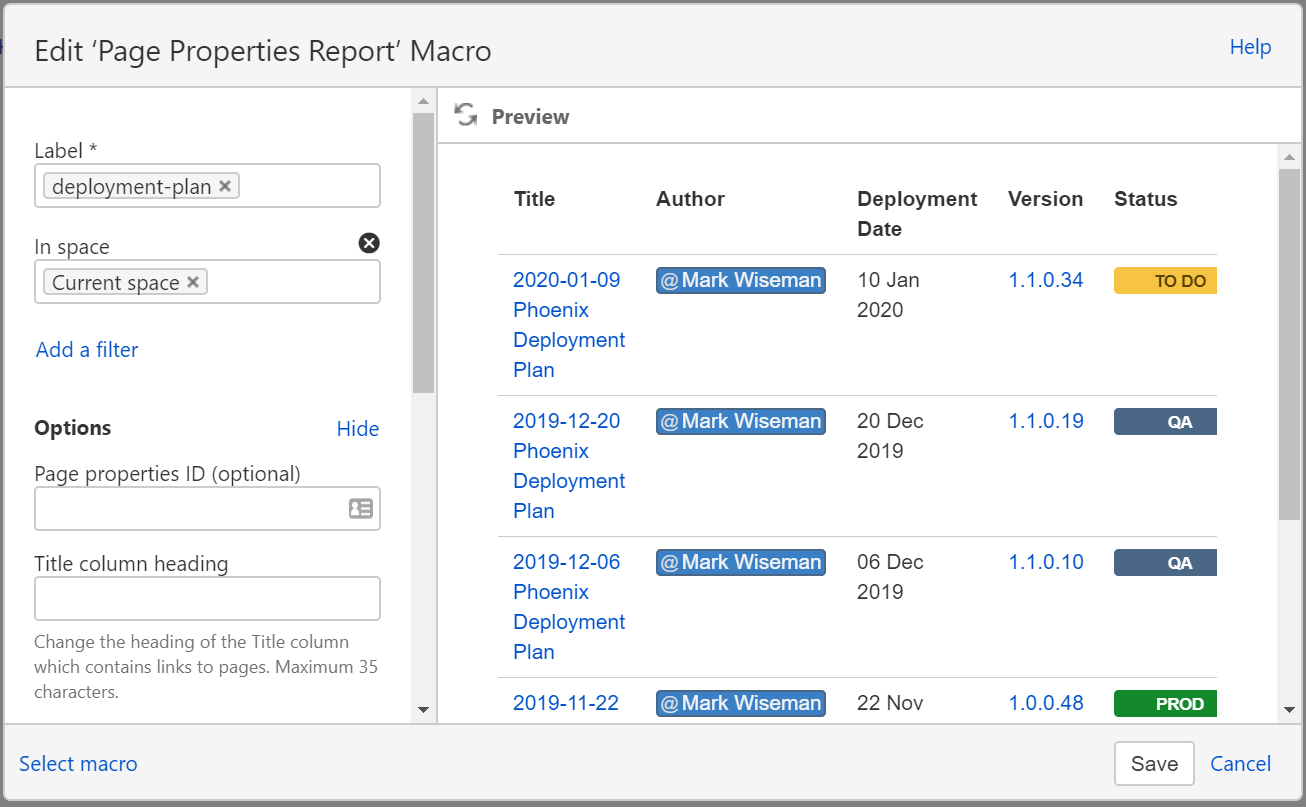
Task: Click the preview scrollbar up arrow
Action: (1289, 157)
